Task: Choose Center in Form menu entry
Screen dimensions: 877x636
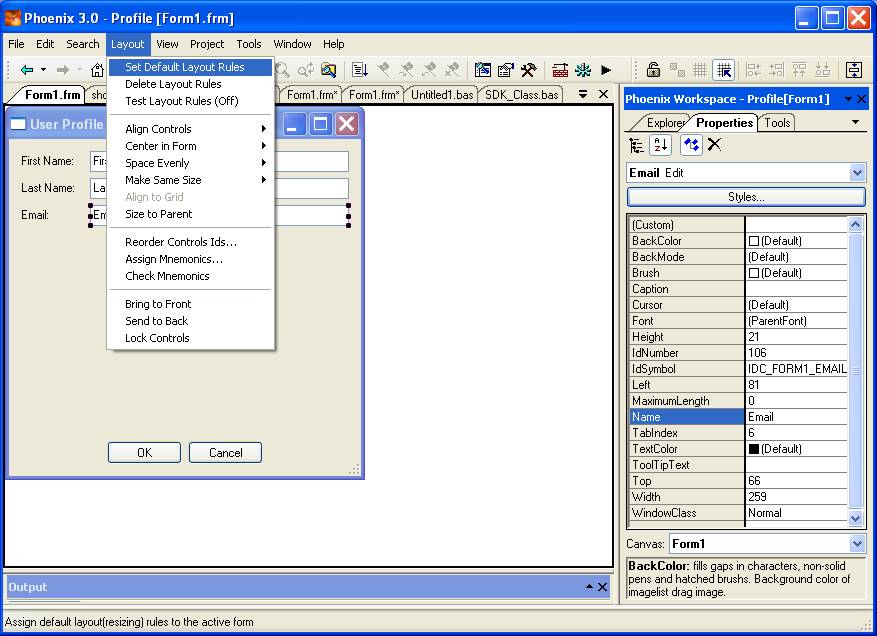Action: click(x=190, y=146)
